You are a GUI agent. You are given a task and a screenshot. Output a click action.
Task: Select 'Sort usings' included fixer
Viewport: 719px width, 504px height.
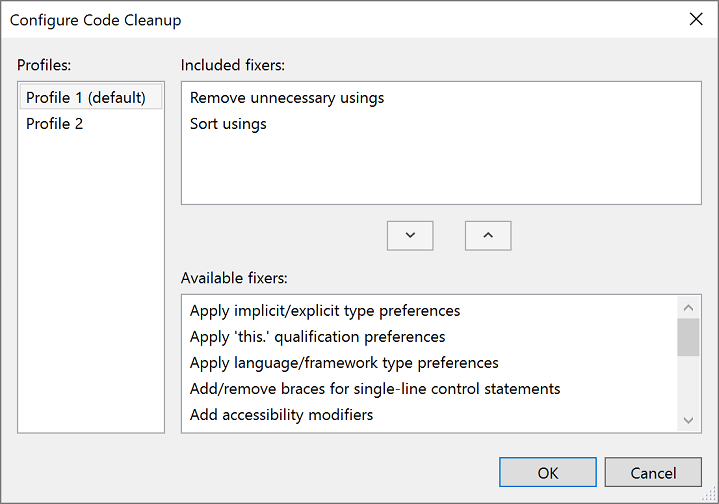(228, 124)
